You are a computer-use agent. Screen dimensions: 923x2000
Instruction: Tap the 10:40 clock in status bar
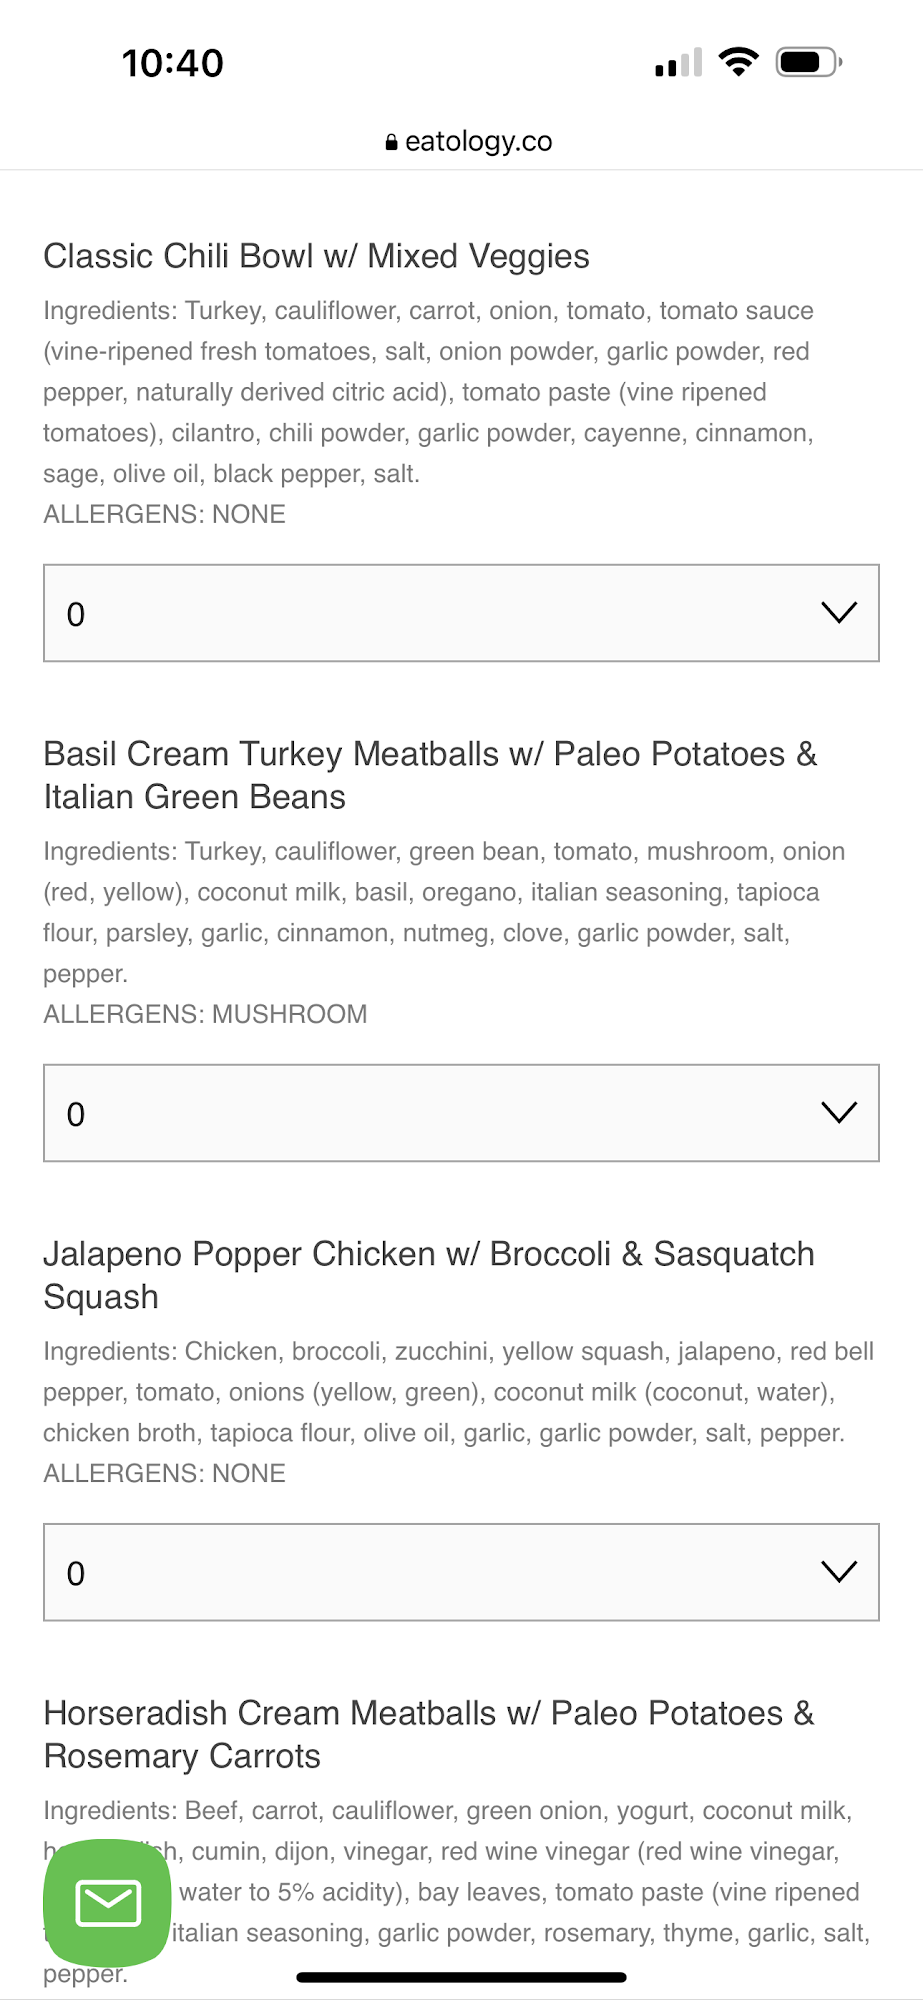tap(172, 63)
